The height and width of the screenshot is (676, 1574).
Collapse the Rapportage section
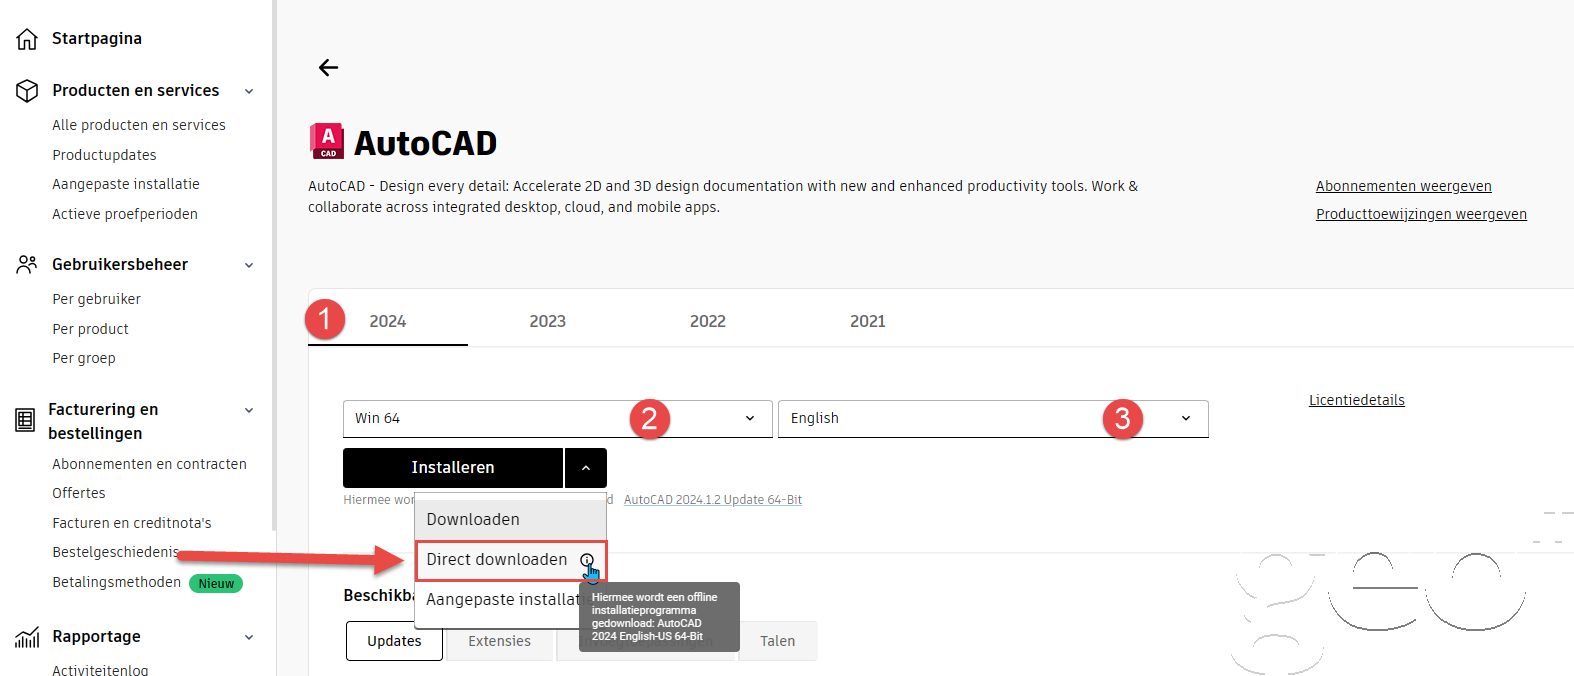click(249, 637)
